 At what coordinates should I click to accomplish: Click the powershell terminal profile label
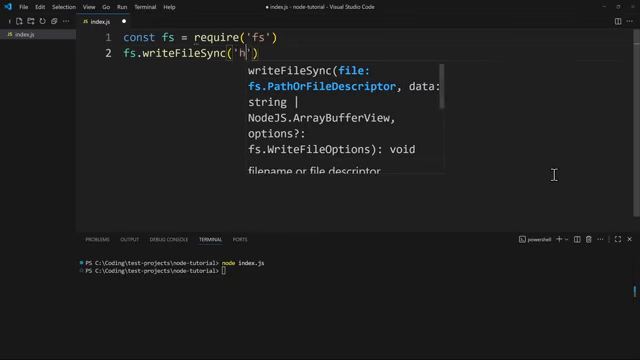(535, 240)
